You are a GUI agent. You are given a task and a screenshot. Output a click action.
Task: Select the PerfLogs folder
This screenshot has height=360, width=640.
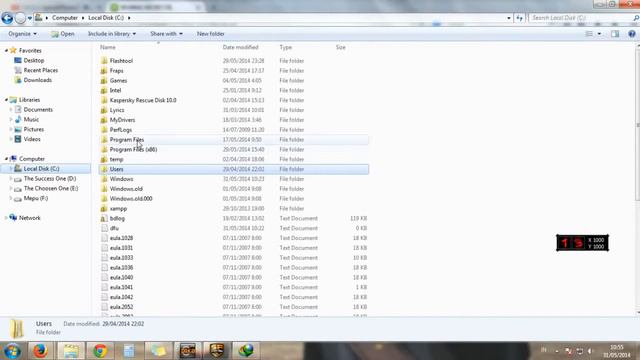[x=121, y=130]
